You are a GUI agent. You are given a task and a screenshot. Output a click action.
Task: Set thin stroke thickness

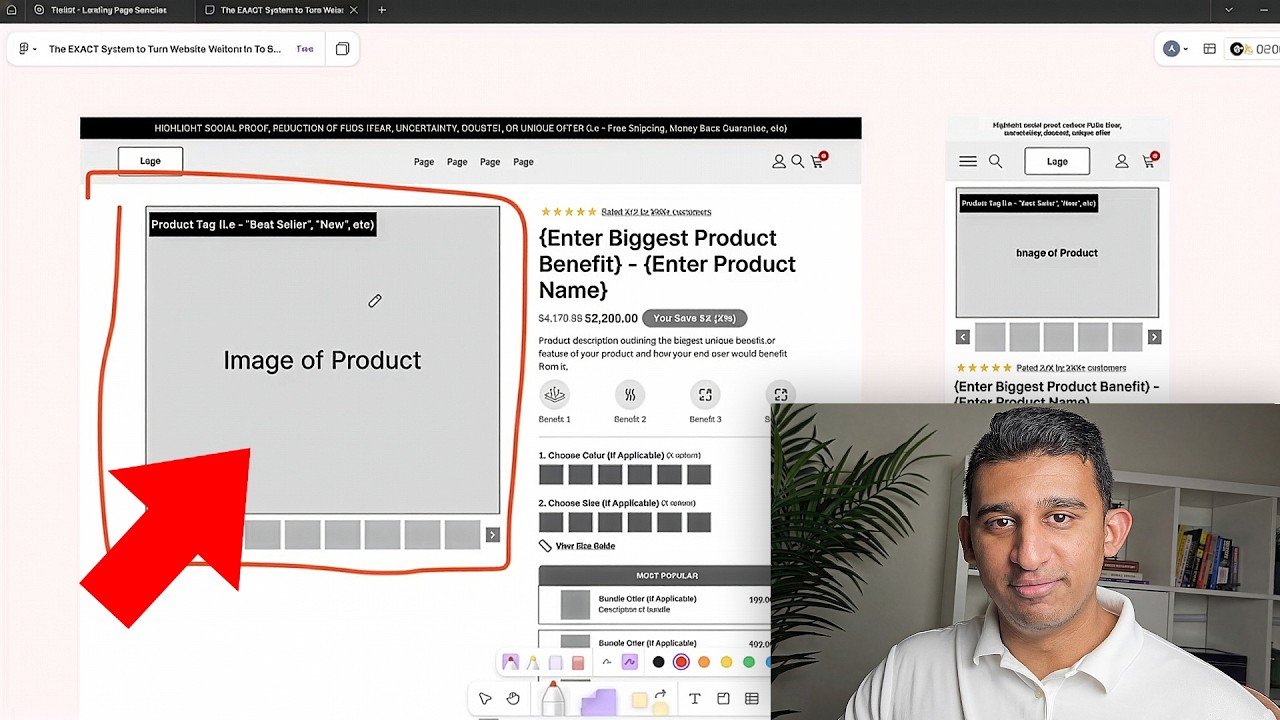pyautogui.click(x=607, y=662)
